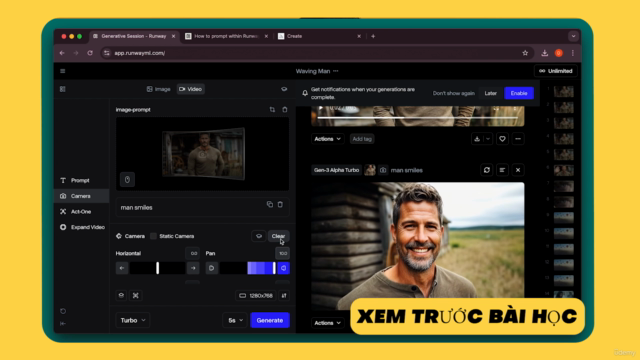Viewport: 640px width, 360px height.
Task: Collapse the sidebar with the arrow icon
Action: coord(63,324)
